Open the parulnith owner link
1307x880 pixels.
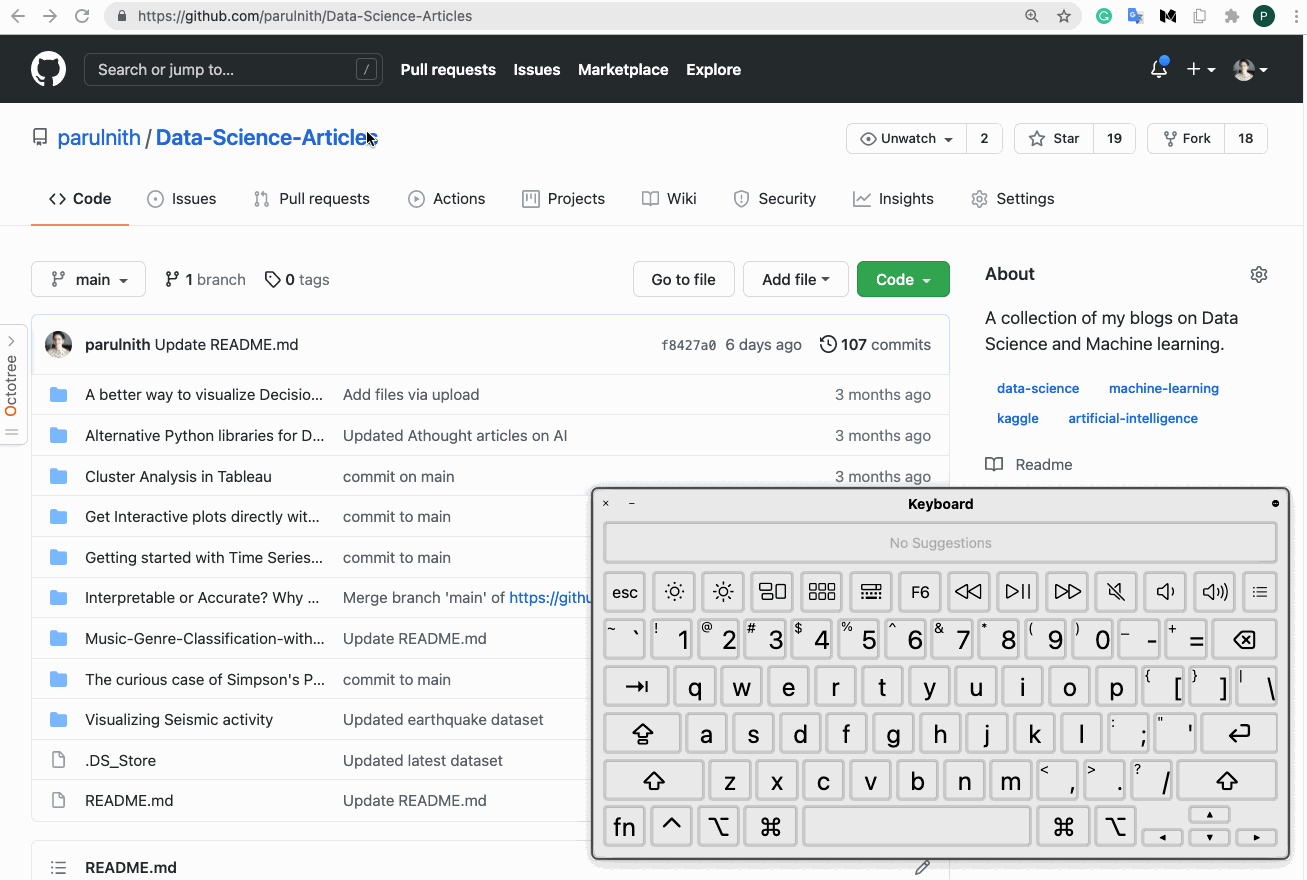(99, 138)
